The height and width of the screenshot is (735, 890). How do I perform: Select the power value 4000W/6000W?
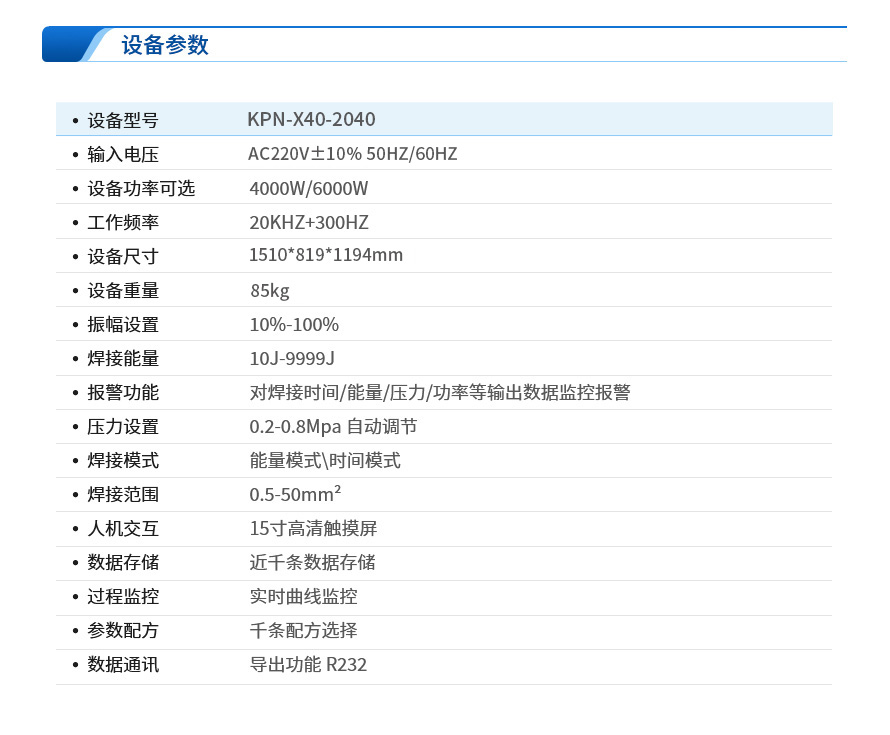pyautogui.click(x=309, y=188)
